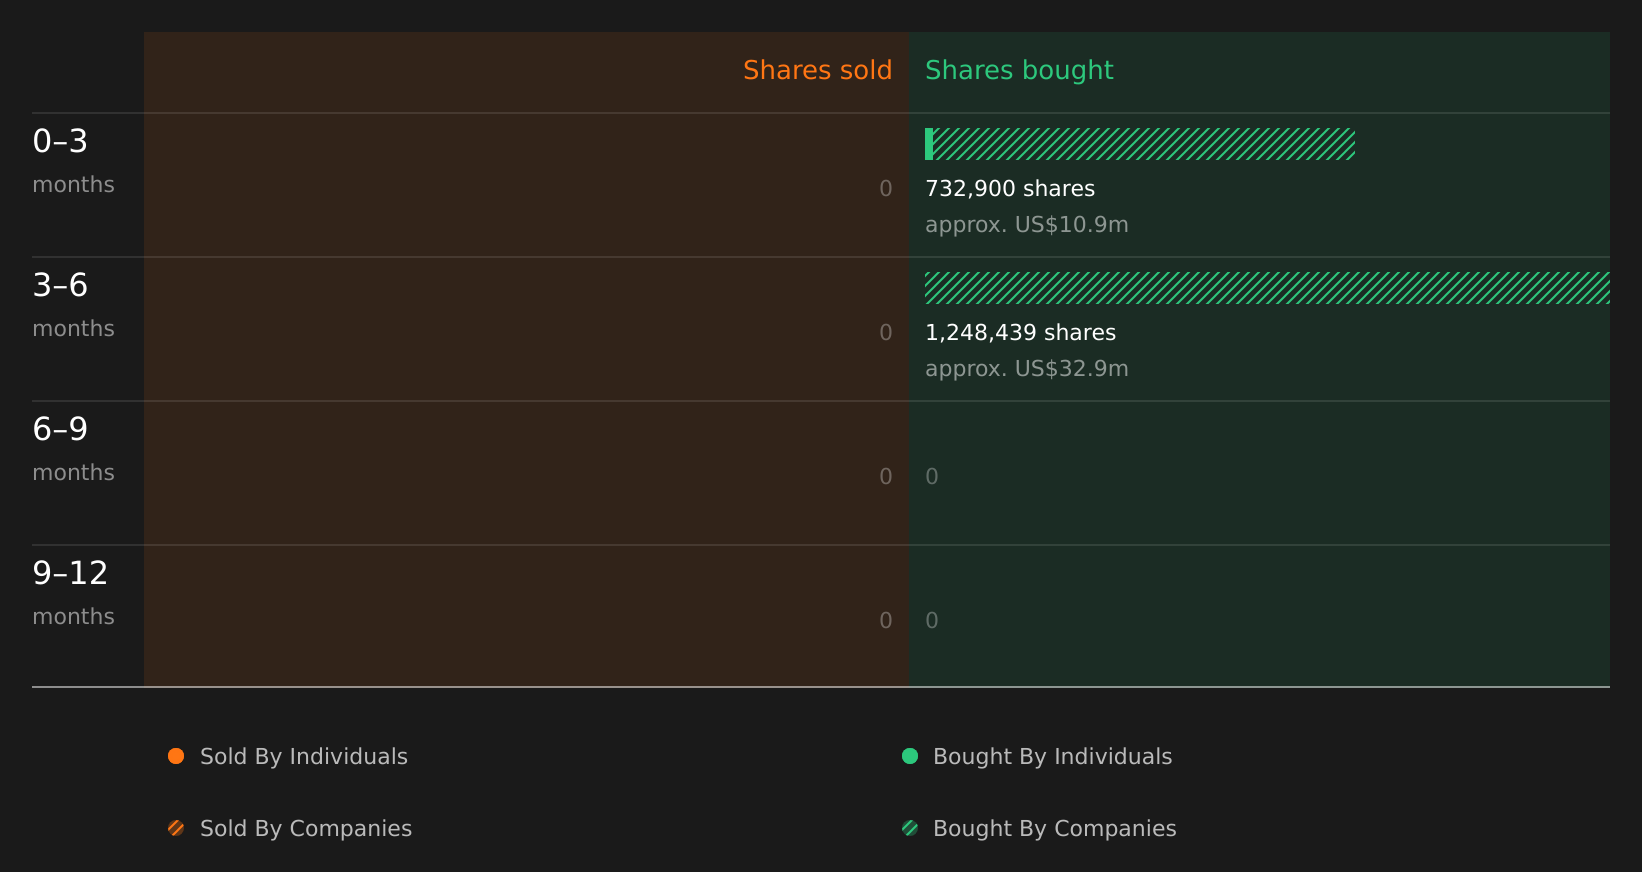The image size is (1642, 872).
Task: Select the 9–12 months row label
Action: [73, 592]
